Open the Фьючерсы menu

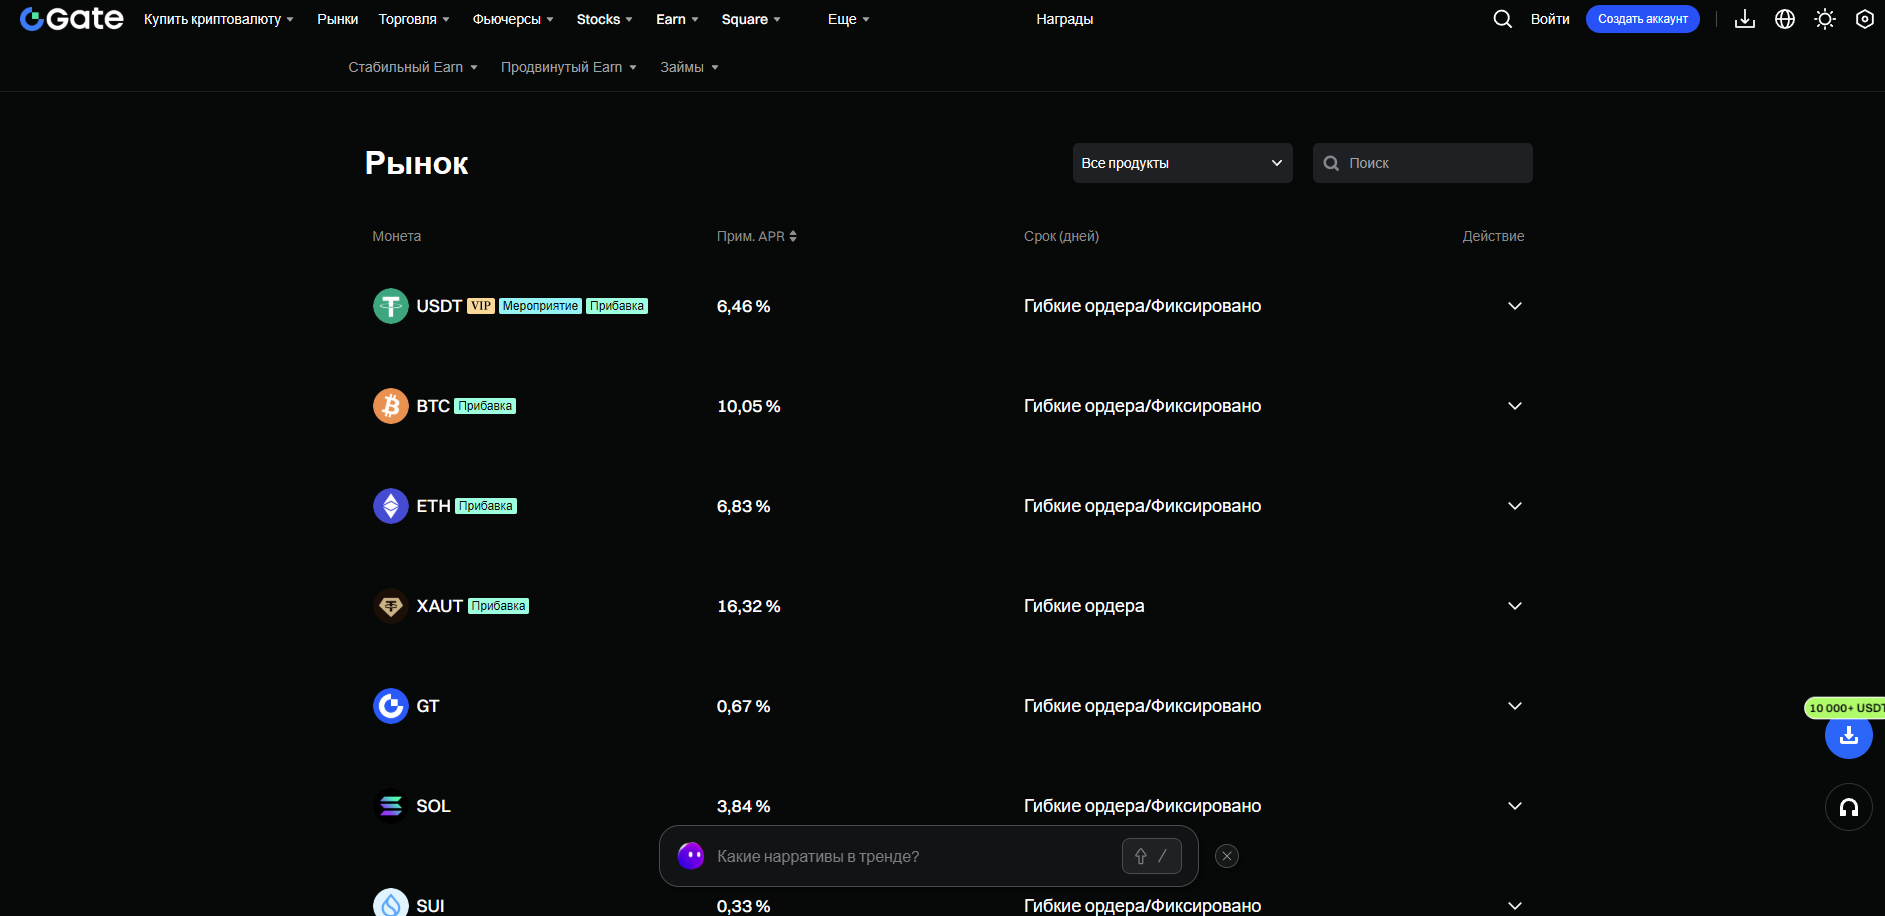click(513, 19)
